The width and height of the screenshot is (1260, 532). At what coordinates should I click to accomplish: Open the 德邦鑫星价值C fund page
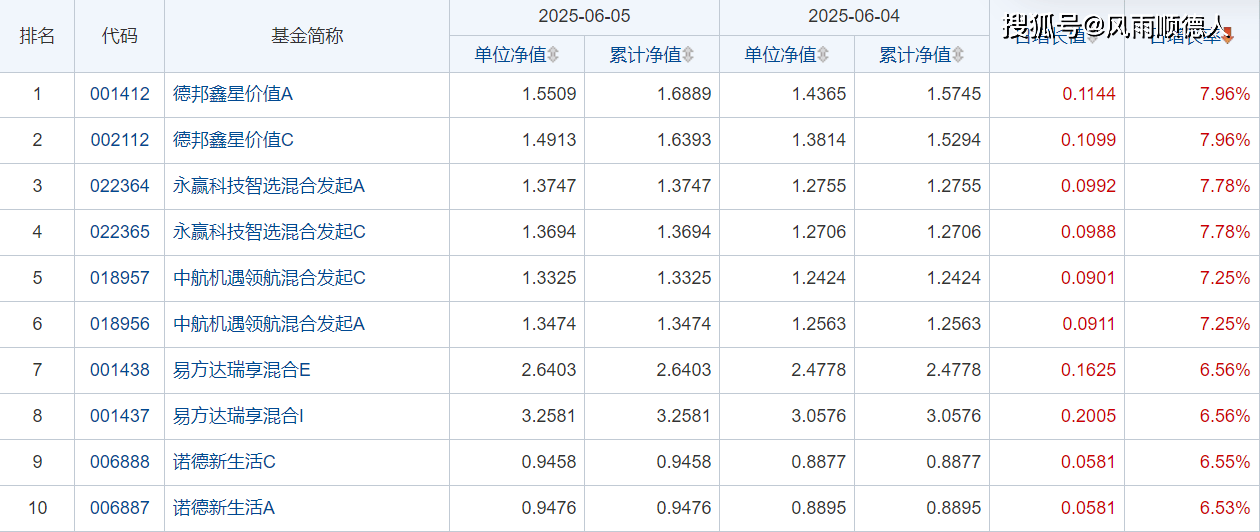point(233,140)
